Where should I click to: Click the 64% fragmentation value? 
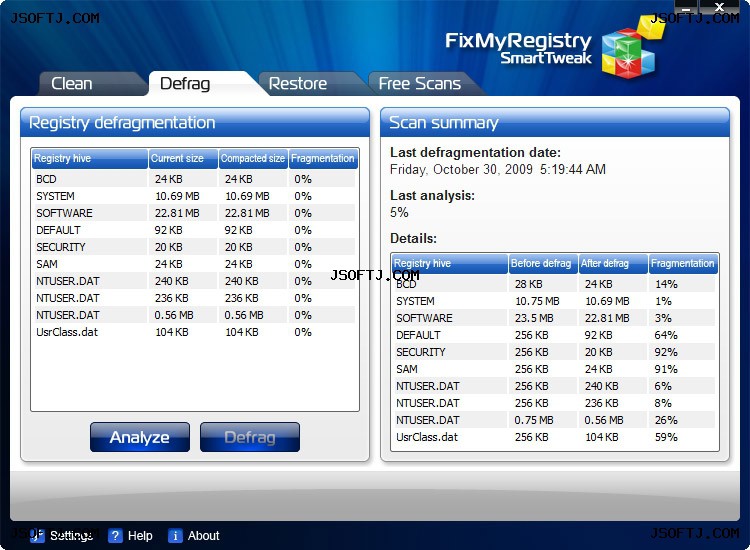point(666,335)
